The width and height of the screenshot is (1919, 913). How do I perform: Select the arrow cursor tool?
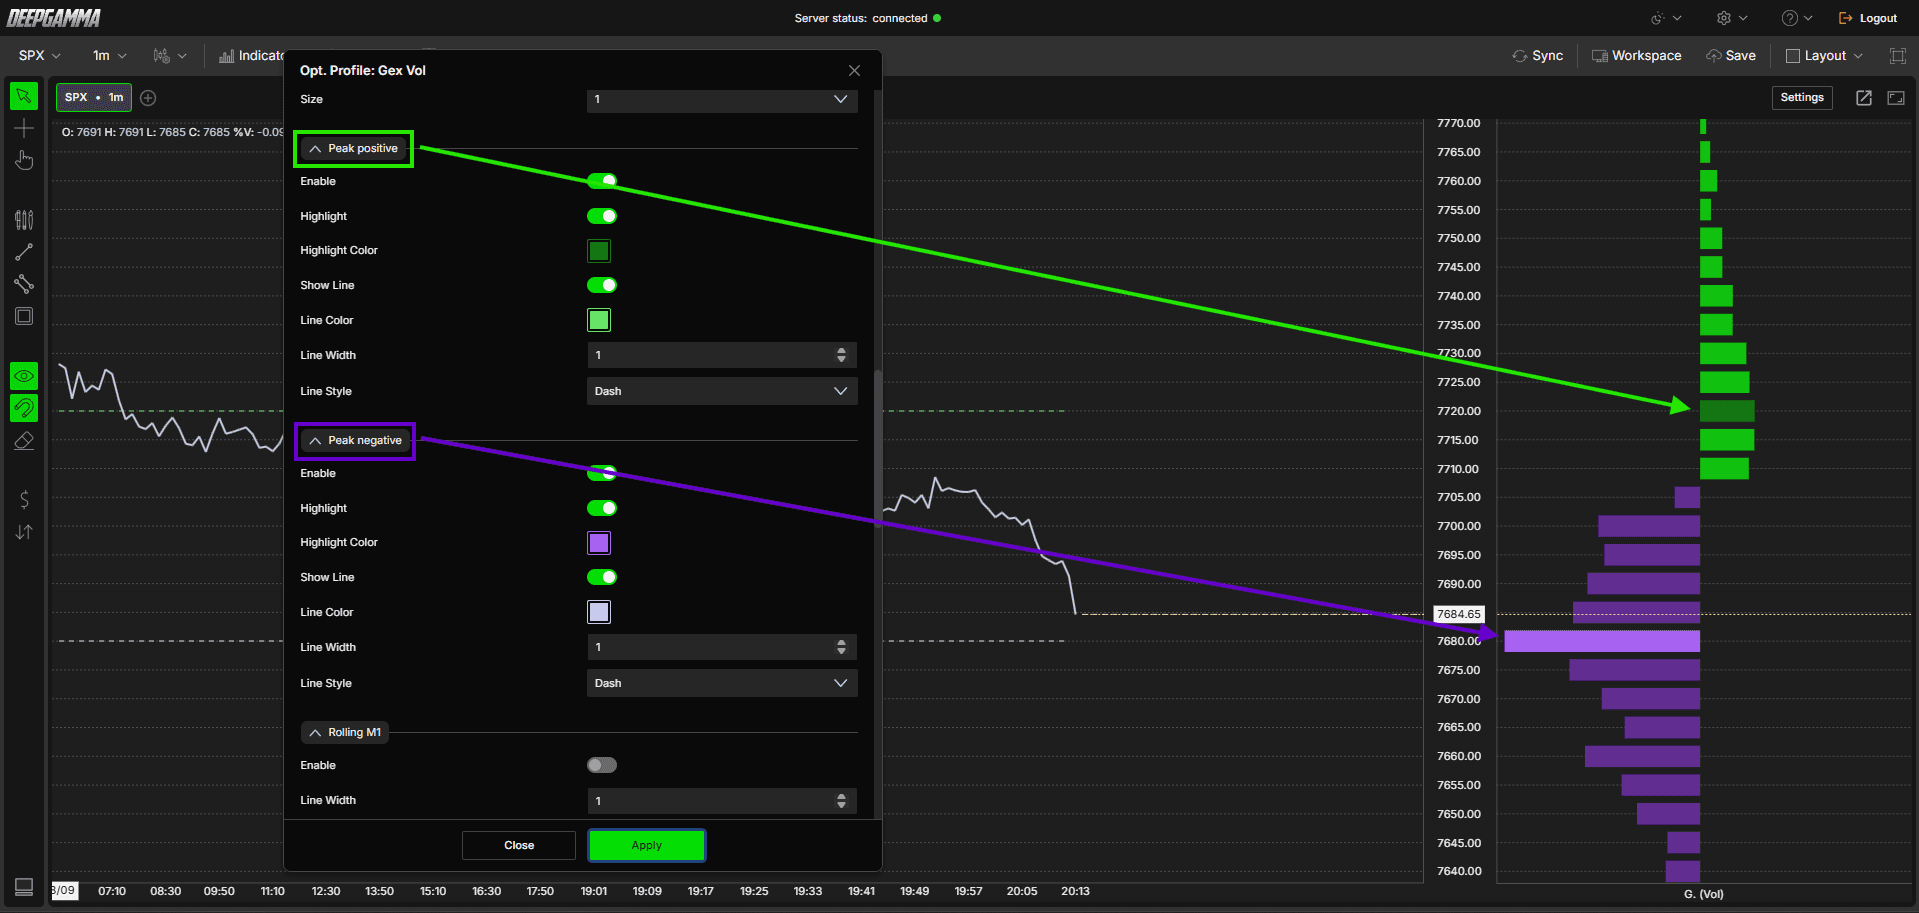[x=24, y=96]
